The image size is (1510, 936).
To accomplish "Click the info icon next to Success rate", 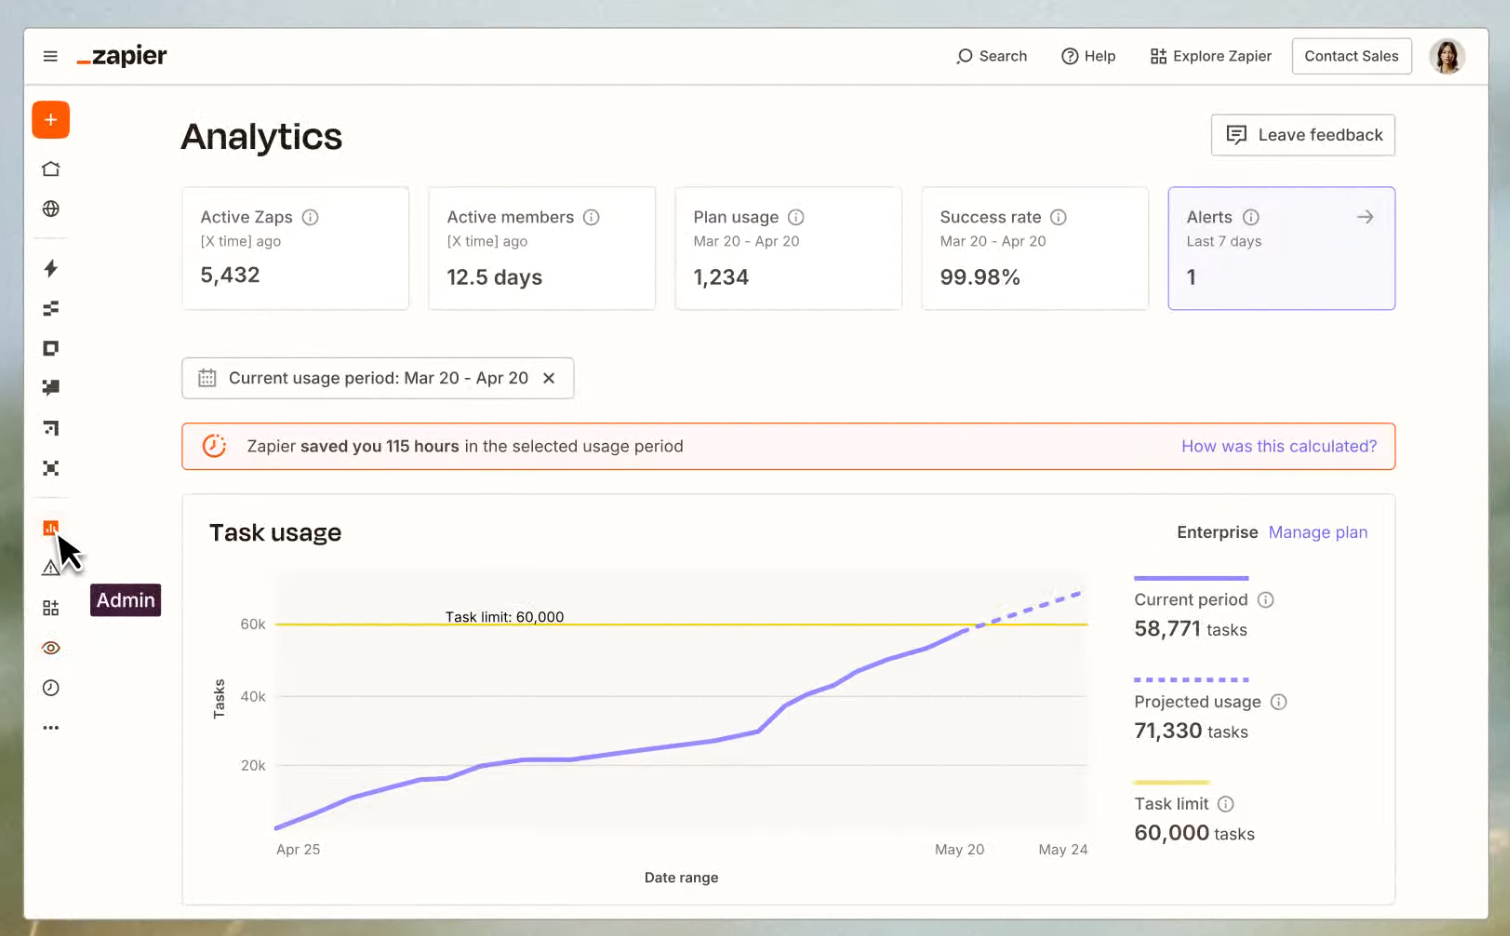I will click(1058, 217).
